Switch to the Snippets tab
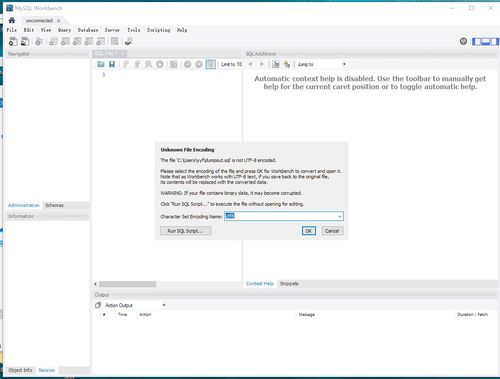500x379 pixels. tap(289, 283)
